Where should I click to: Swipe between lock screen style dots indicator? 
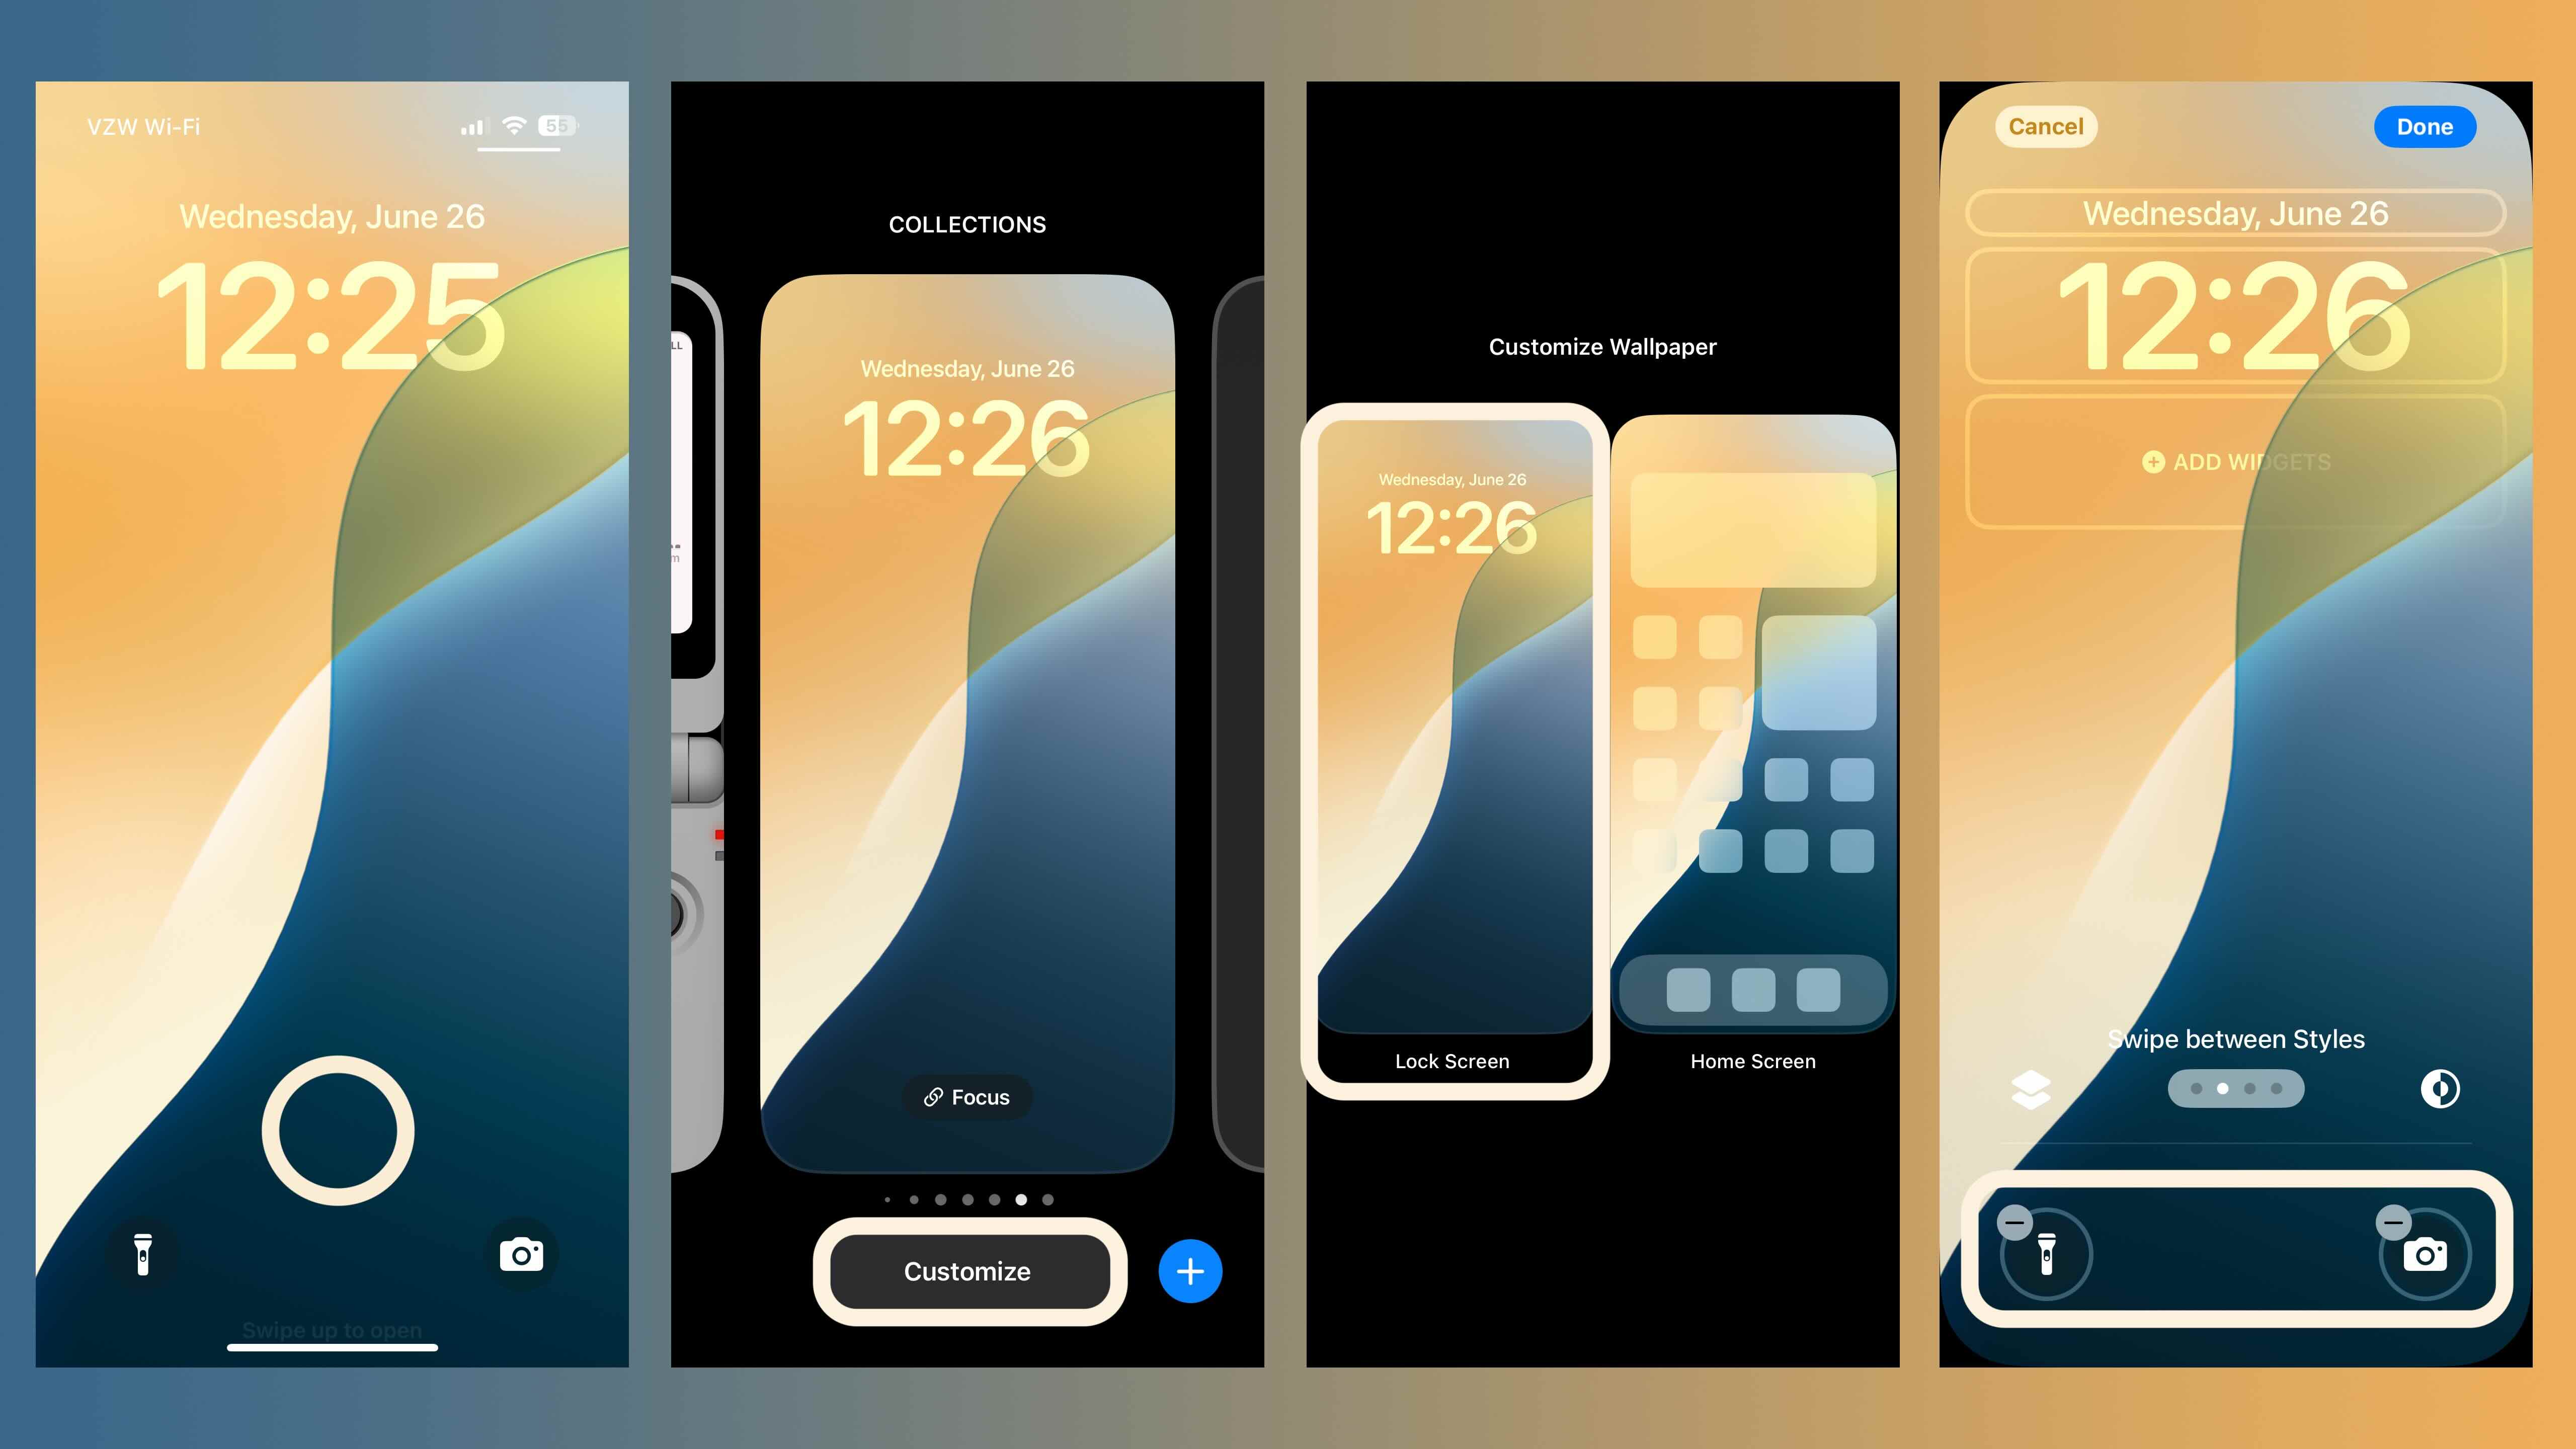click(x=2234, y=1086)
